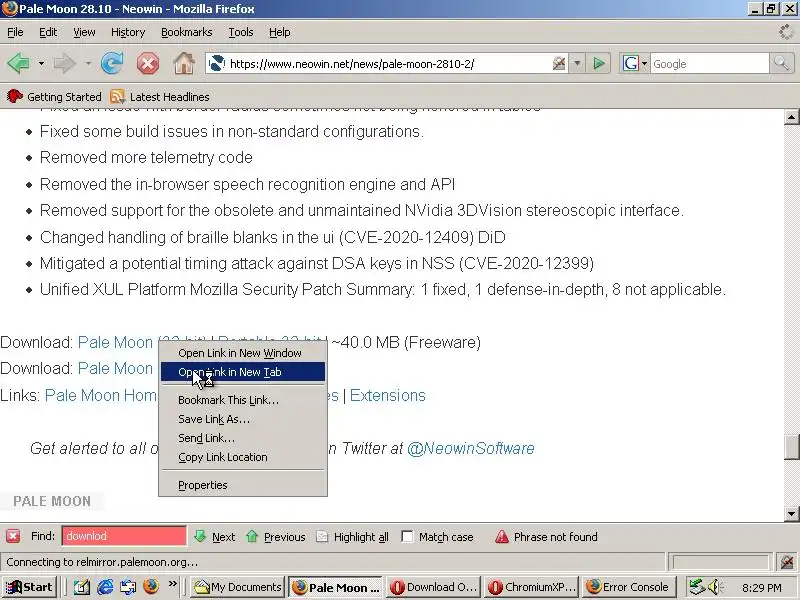Open the Extensions link
Viewport: 800px width, 600px height.
point(388,395)
